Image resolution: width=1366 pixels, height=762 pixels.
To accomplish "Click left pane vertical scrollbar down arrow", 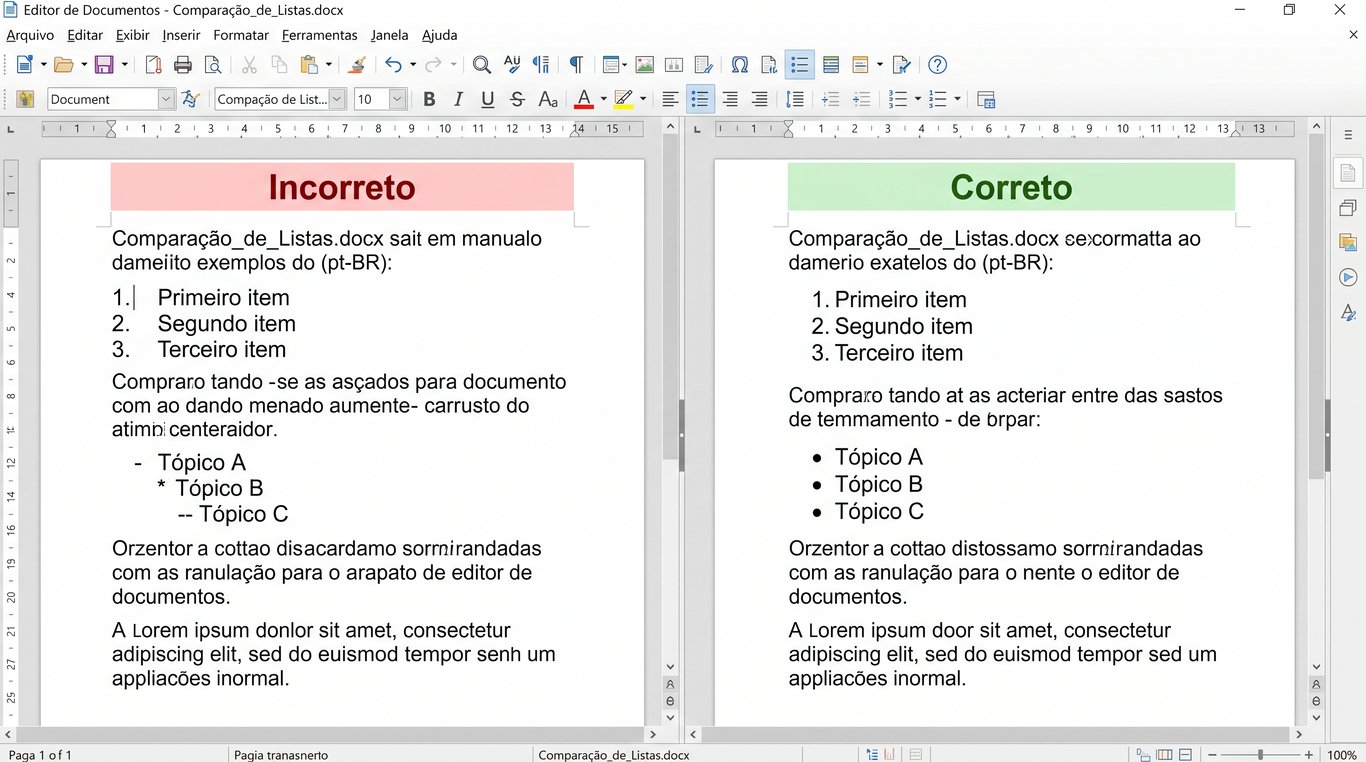I will pyautogui.click(x=670, y=716).
